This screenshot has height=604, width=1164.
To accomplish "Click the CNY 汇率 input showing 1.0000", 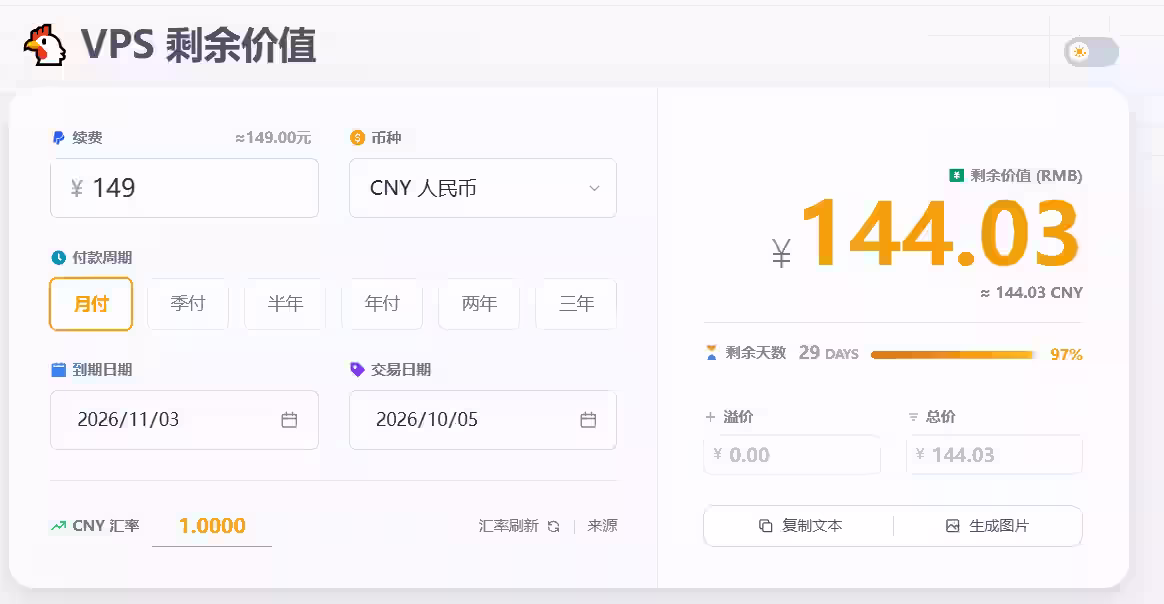I will [x=212, y=526].
